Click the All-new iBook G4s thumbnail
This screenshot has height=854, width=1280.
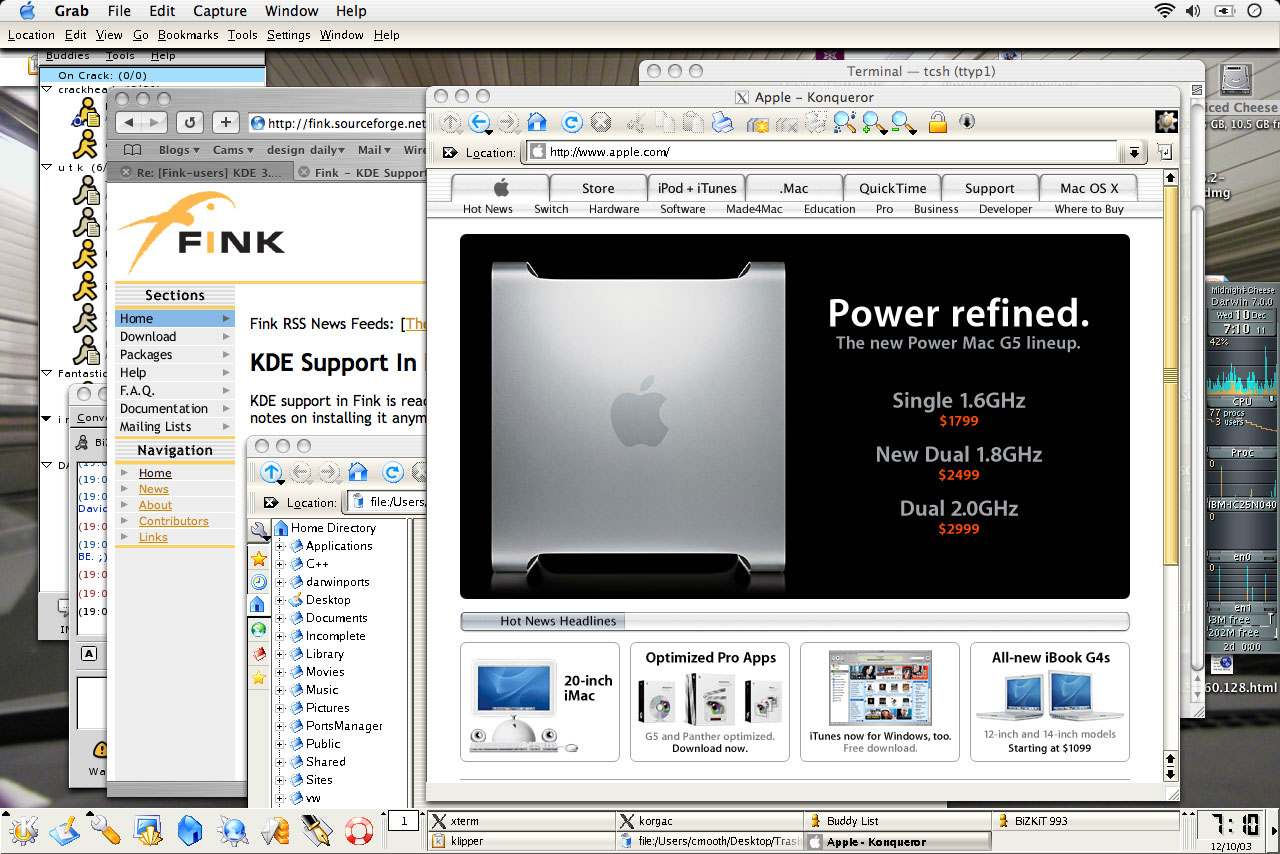[x=1051, y=702]
